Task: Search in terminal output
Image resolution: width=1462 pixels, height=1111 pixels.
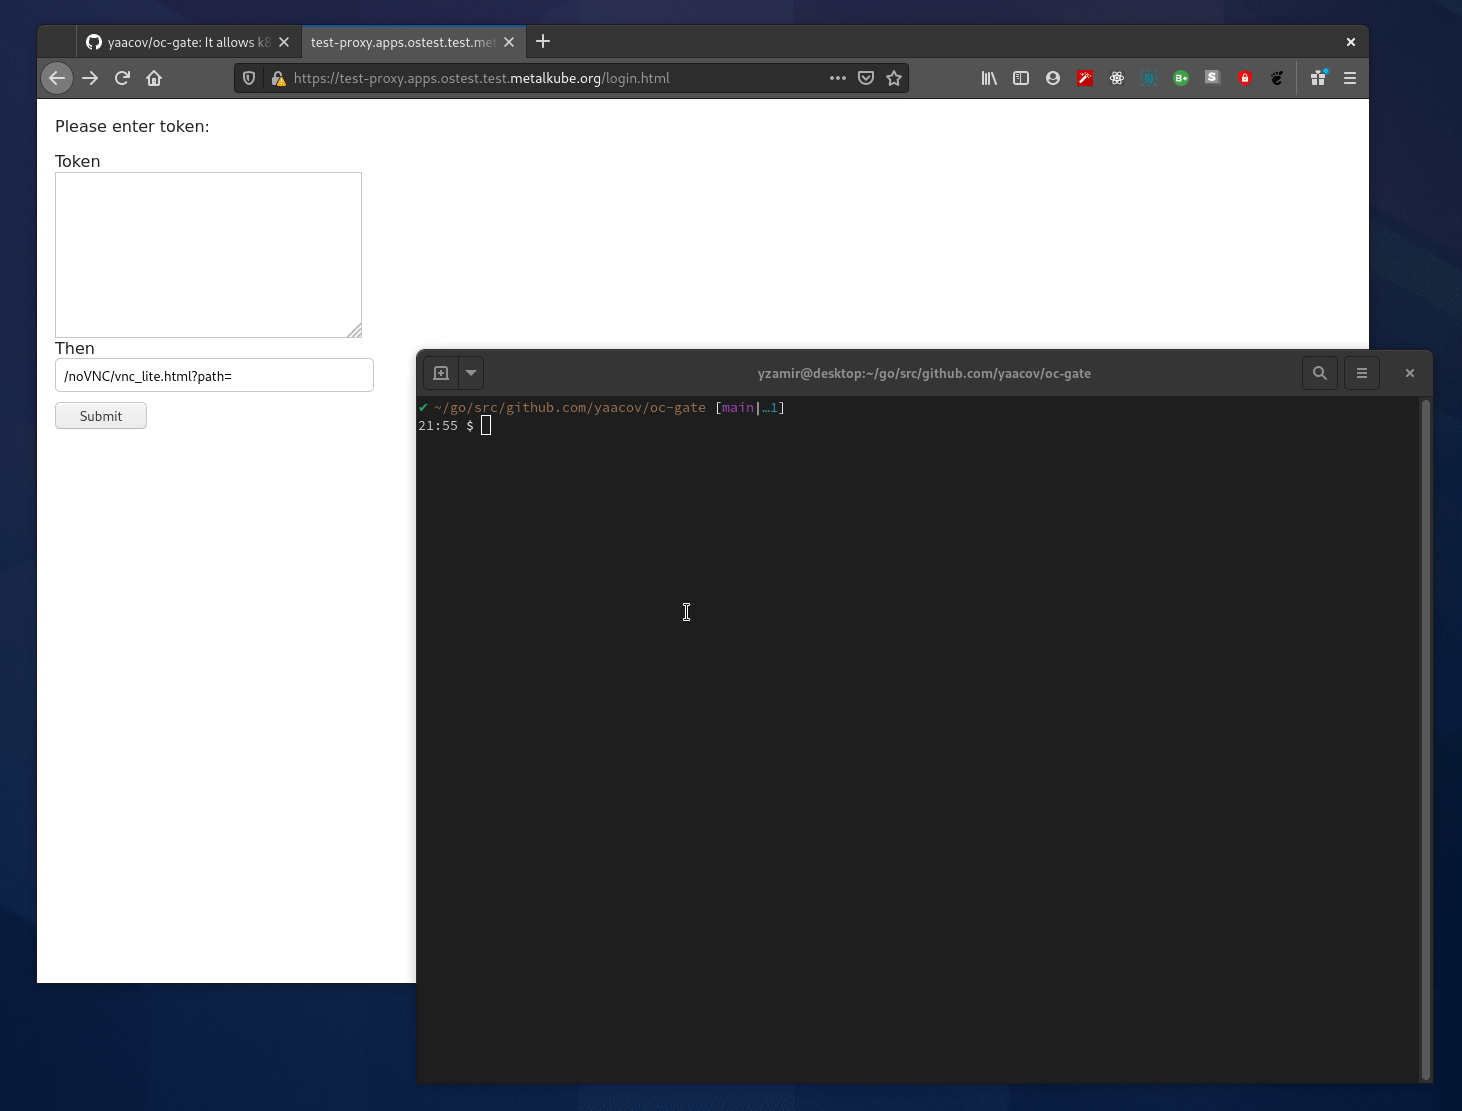Action: click(x=1320, y=373)
